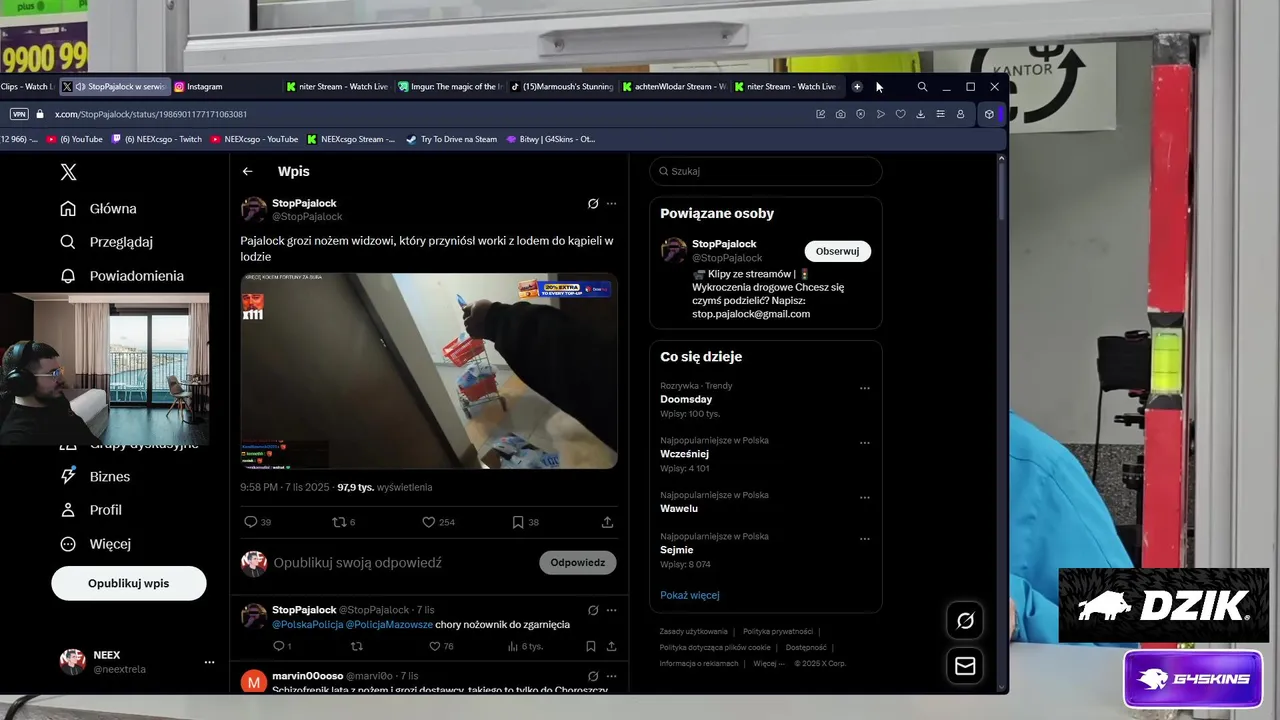This screenshot has width=1280, height=720.
Task: Open @PolicjaMazowsze mention link
Action: coord(389,625)
